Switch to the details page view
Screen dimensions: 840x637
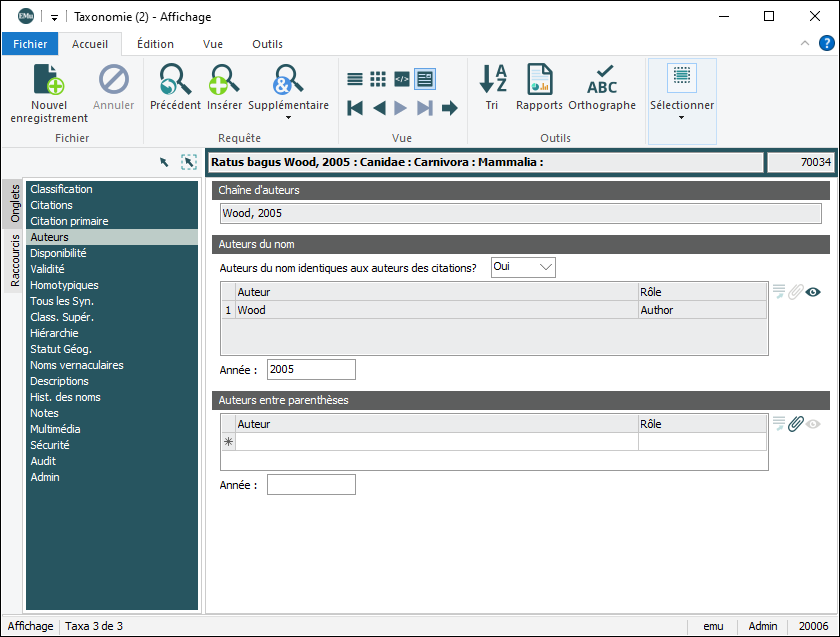pos(425,79)
